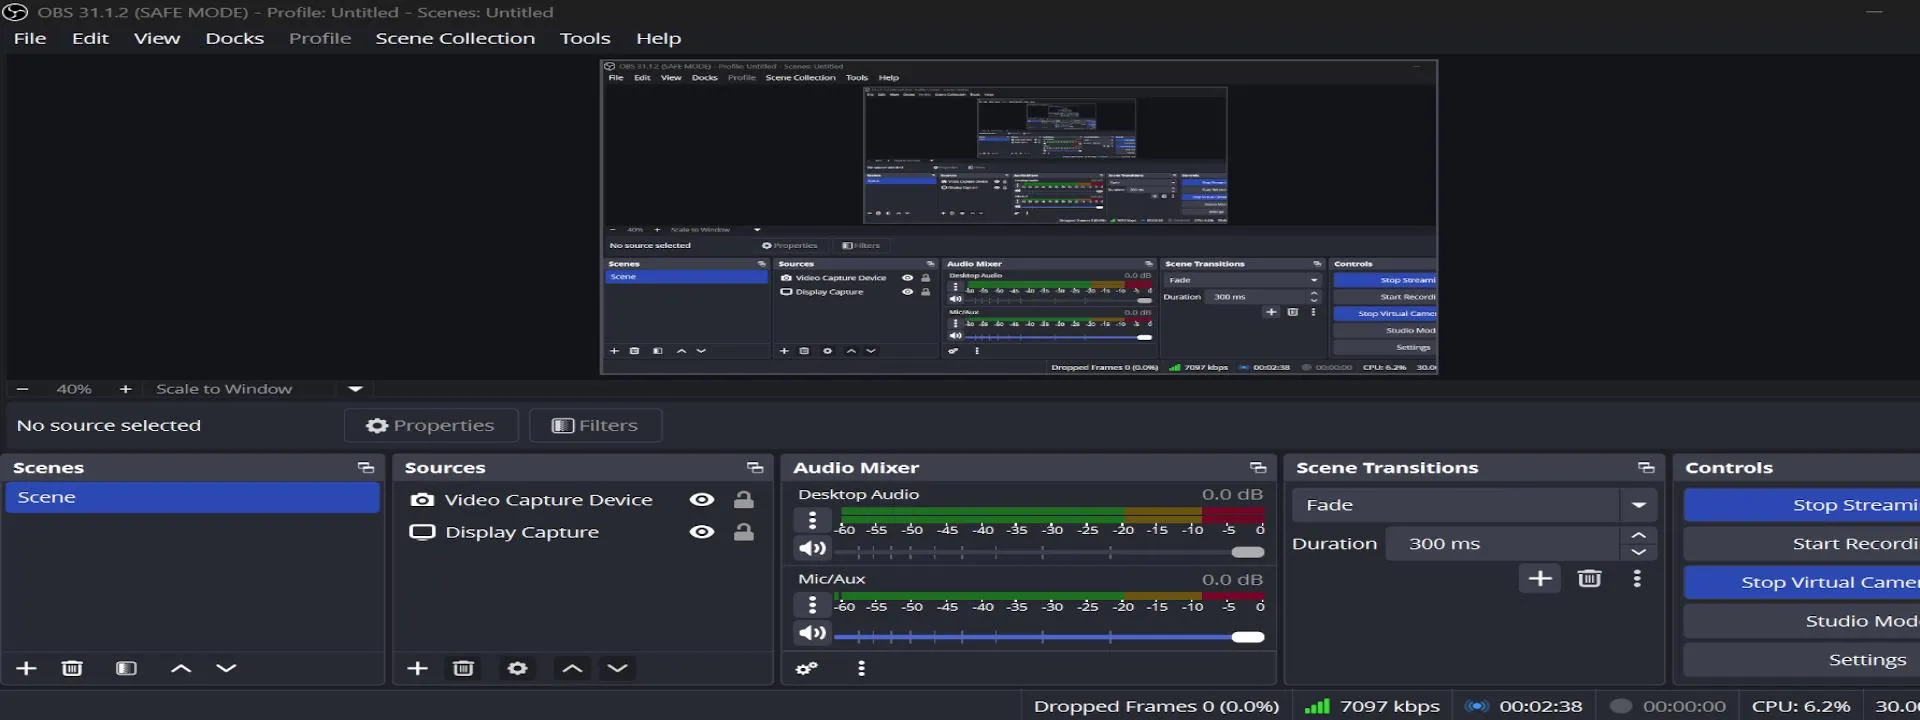Screen dimensions: 1920x720
Task: Zoom out preview with minus icon
Action: (23, 389)
